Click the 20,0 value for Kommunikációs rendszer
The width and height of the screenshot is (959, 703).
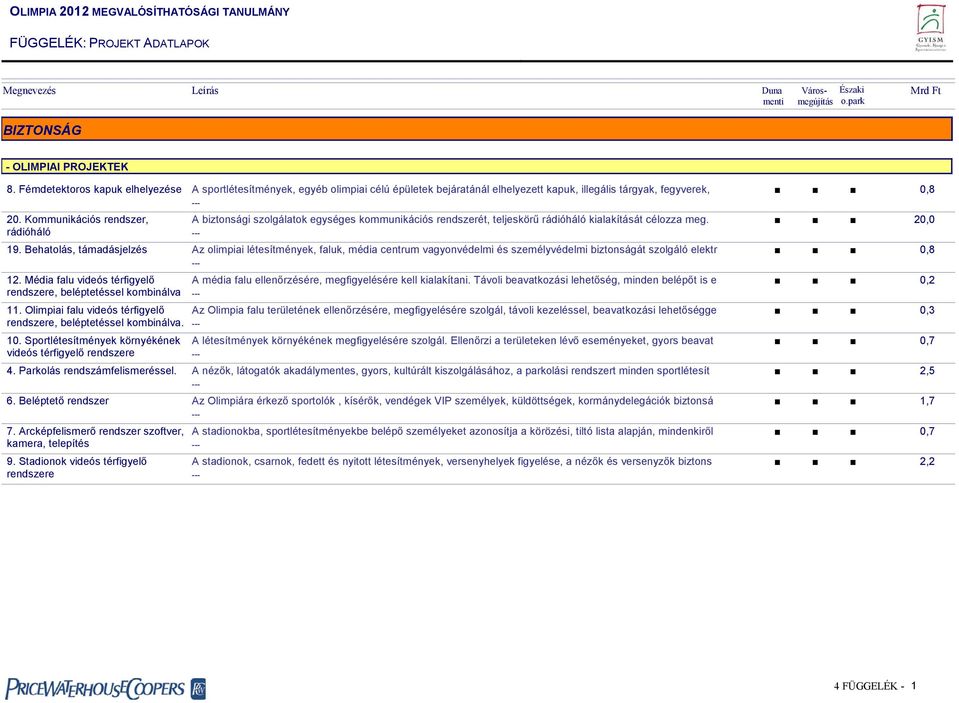pyautogui.click(x=924, y=220)
